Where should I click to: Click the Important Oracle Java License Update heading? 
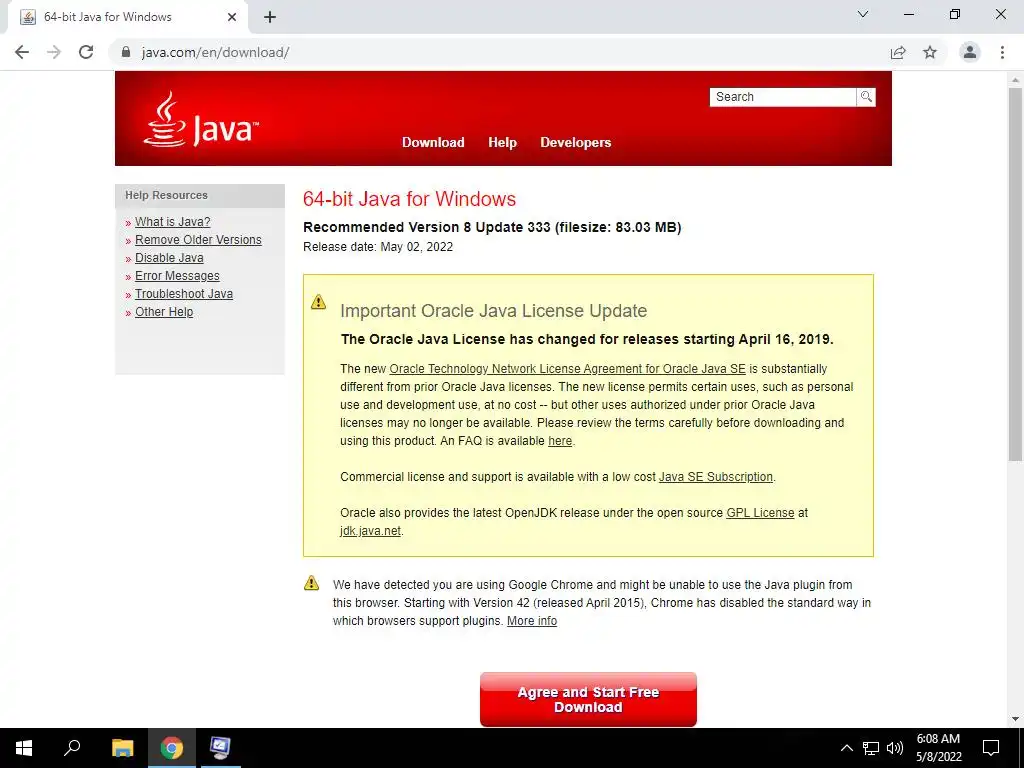(x=494, y=311)
